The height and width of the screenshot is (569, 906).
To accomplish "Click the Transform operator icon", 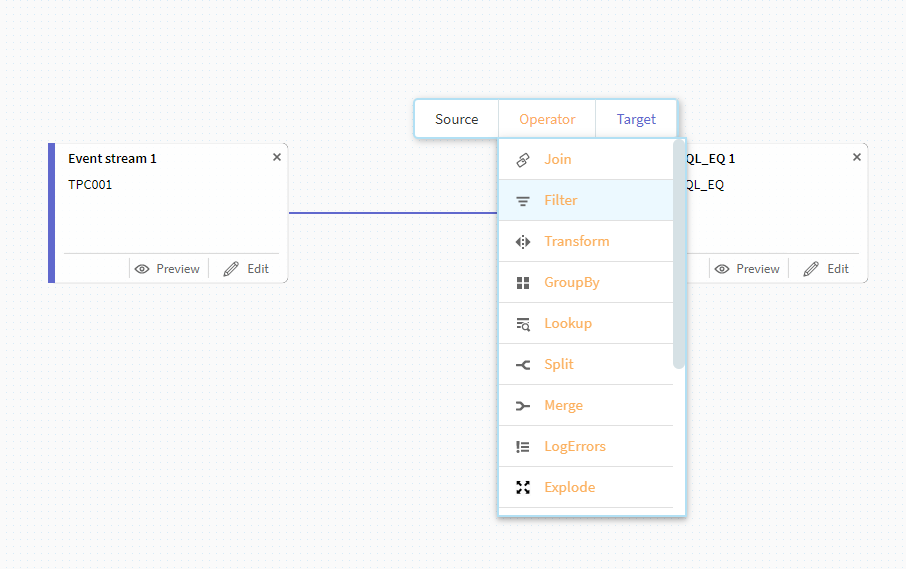I will [522, 242].
